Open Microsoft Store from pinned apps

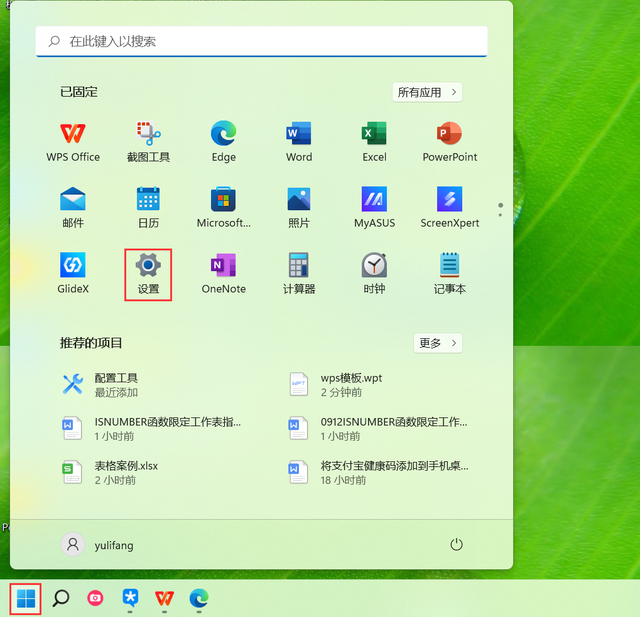(223, 208)
